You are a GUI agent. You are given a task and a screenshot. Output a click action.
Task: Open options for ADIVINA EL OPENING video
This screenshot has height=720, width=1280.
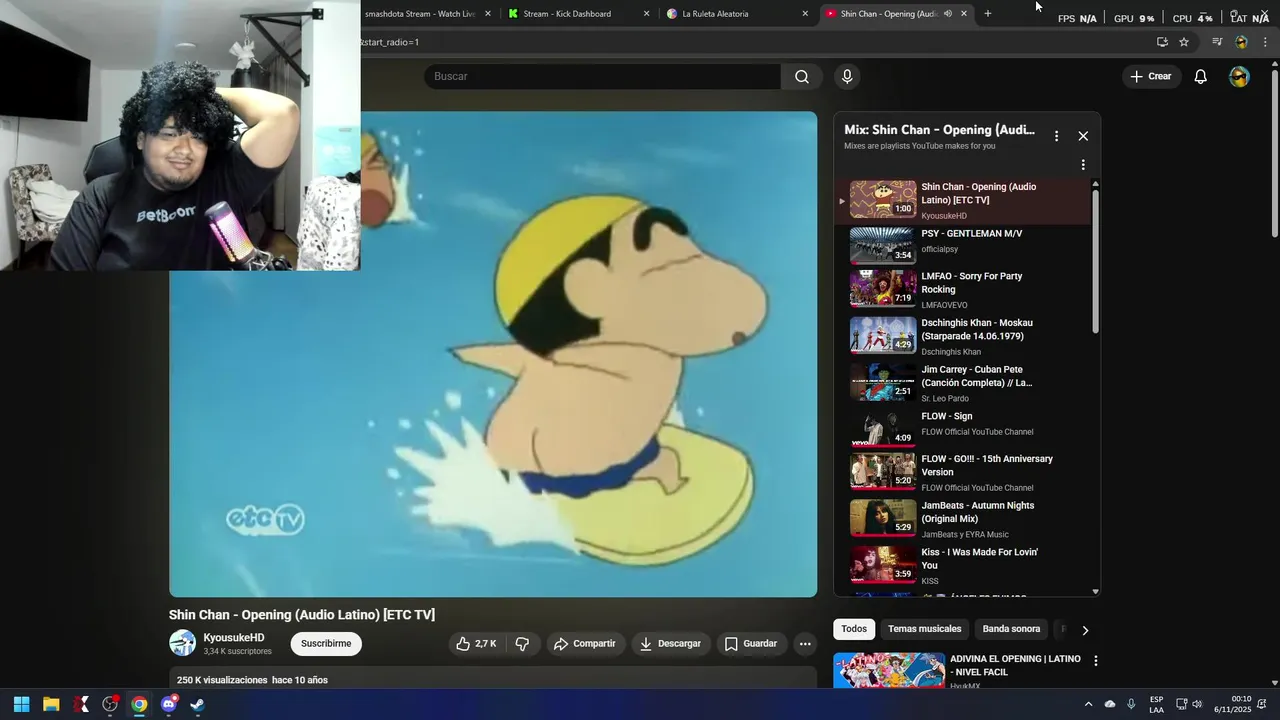1096,661
